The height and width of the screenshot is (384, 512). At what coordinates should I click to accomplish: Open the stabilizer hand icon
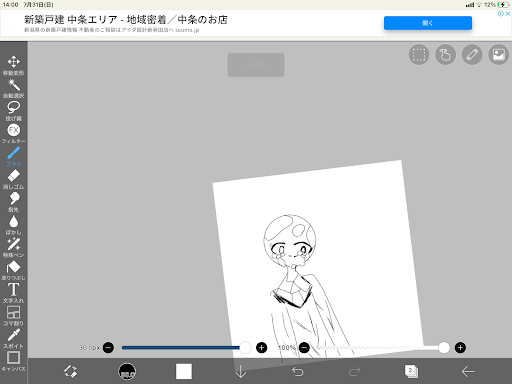tap(445, 55)
